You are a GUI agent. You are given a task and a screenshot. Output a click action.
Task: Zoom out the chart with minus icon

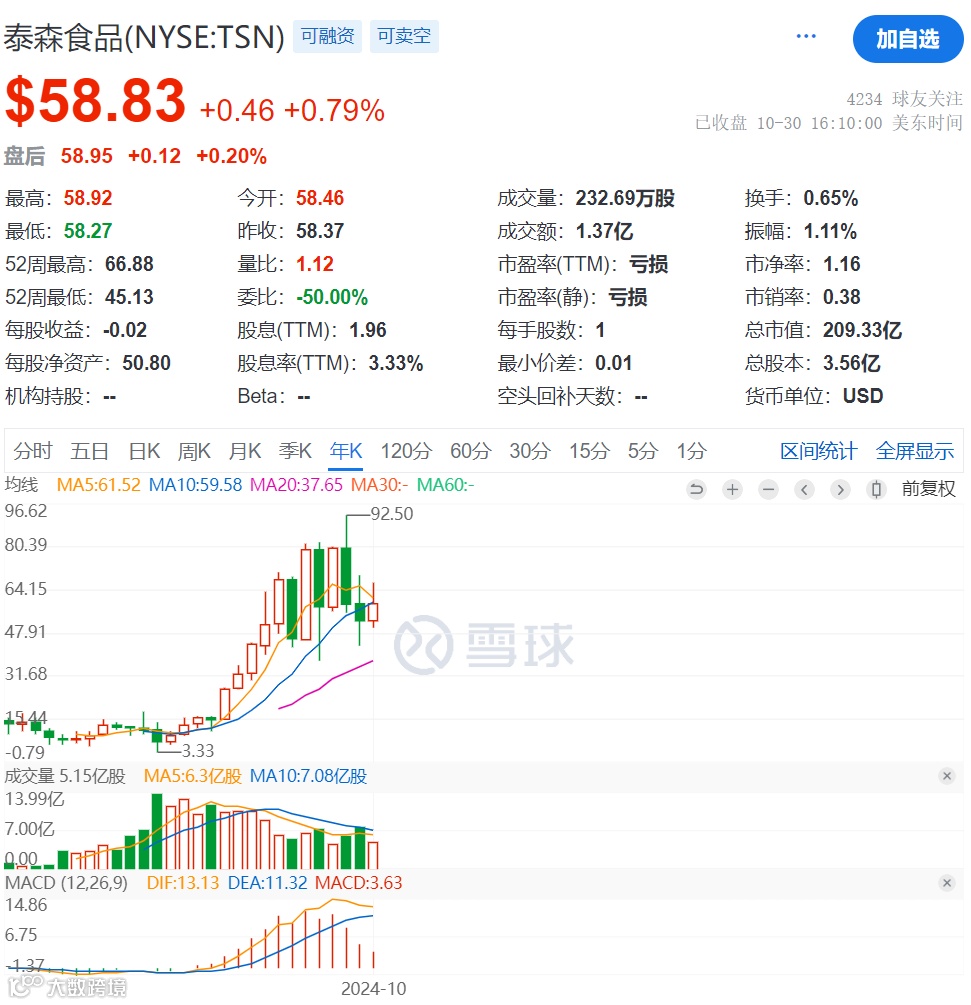coord(768,490)
